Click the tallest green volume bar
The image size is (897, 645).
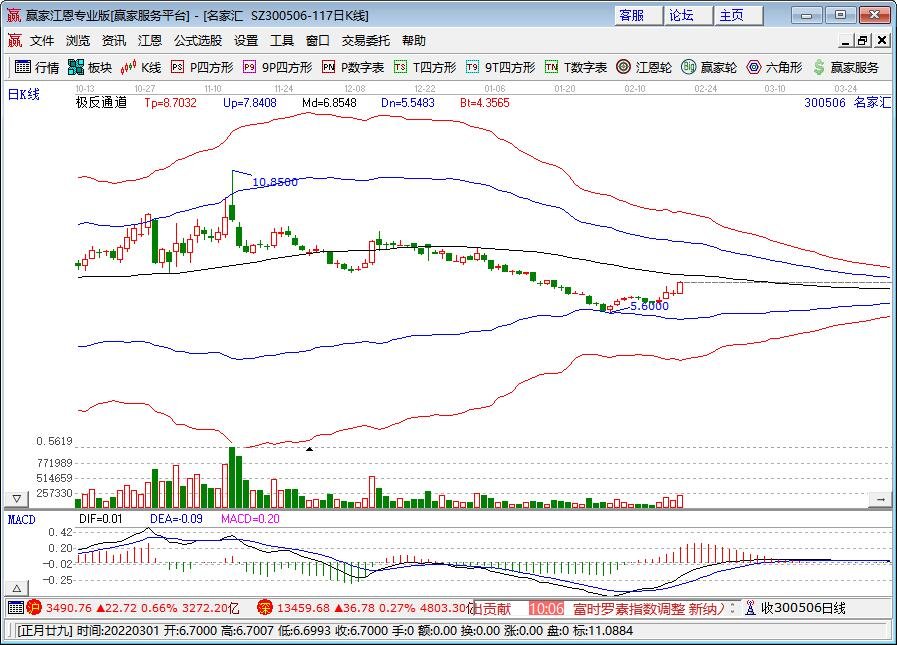click(232, 477)
